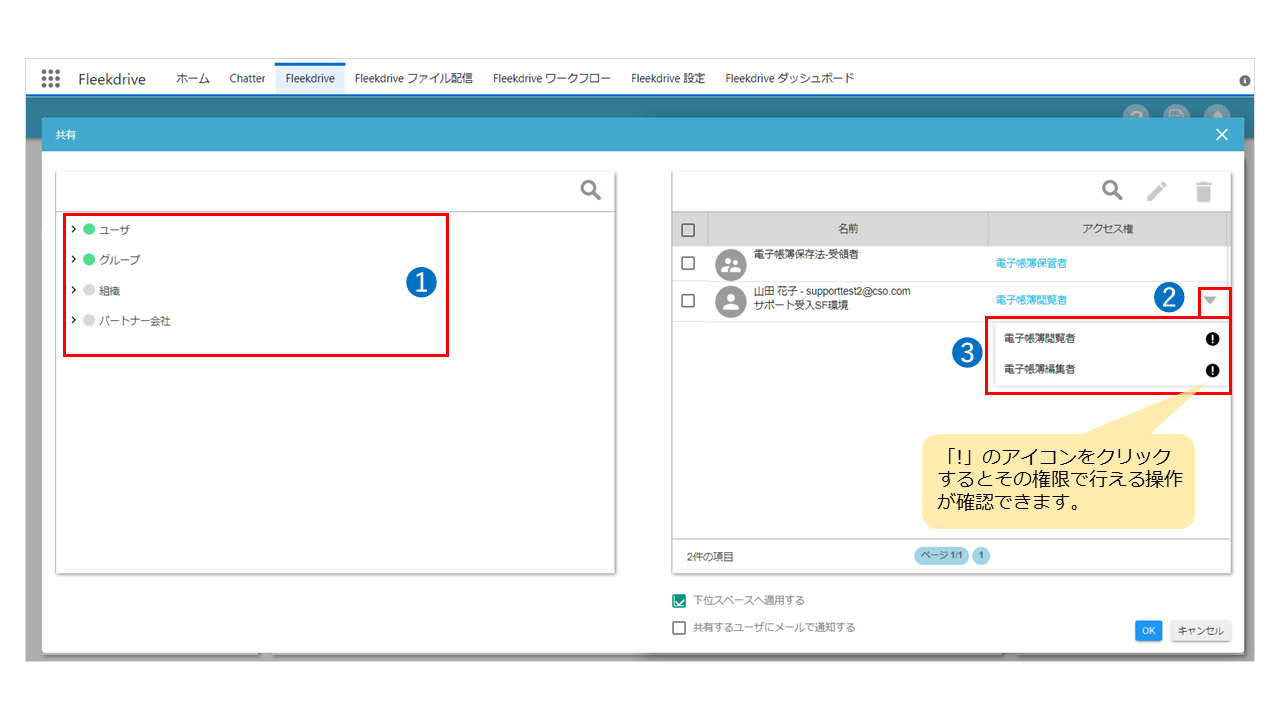This screenshot has height=720, width=1280.
Task: Click the small info icon at top right
Action: 1245,80
